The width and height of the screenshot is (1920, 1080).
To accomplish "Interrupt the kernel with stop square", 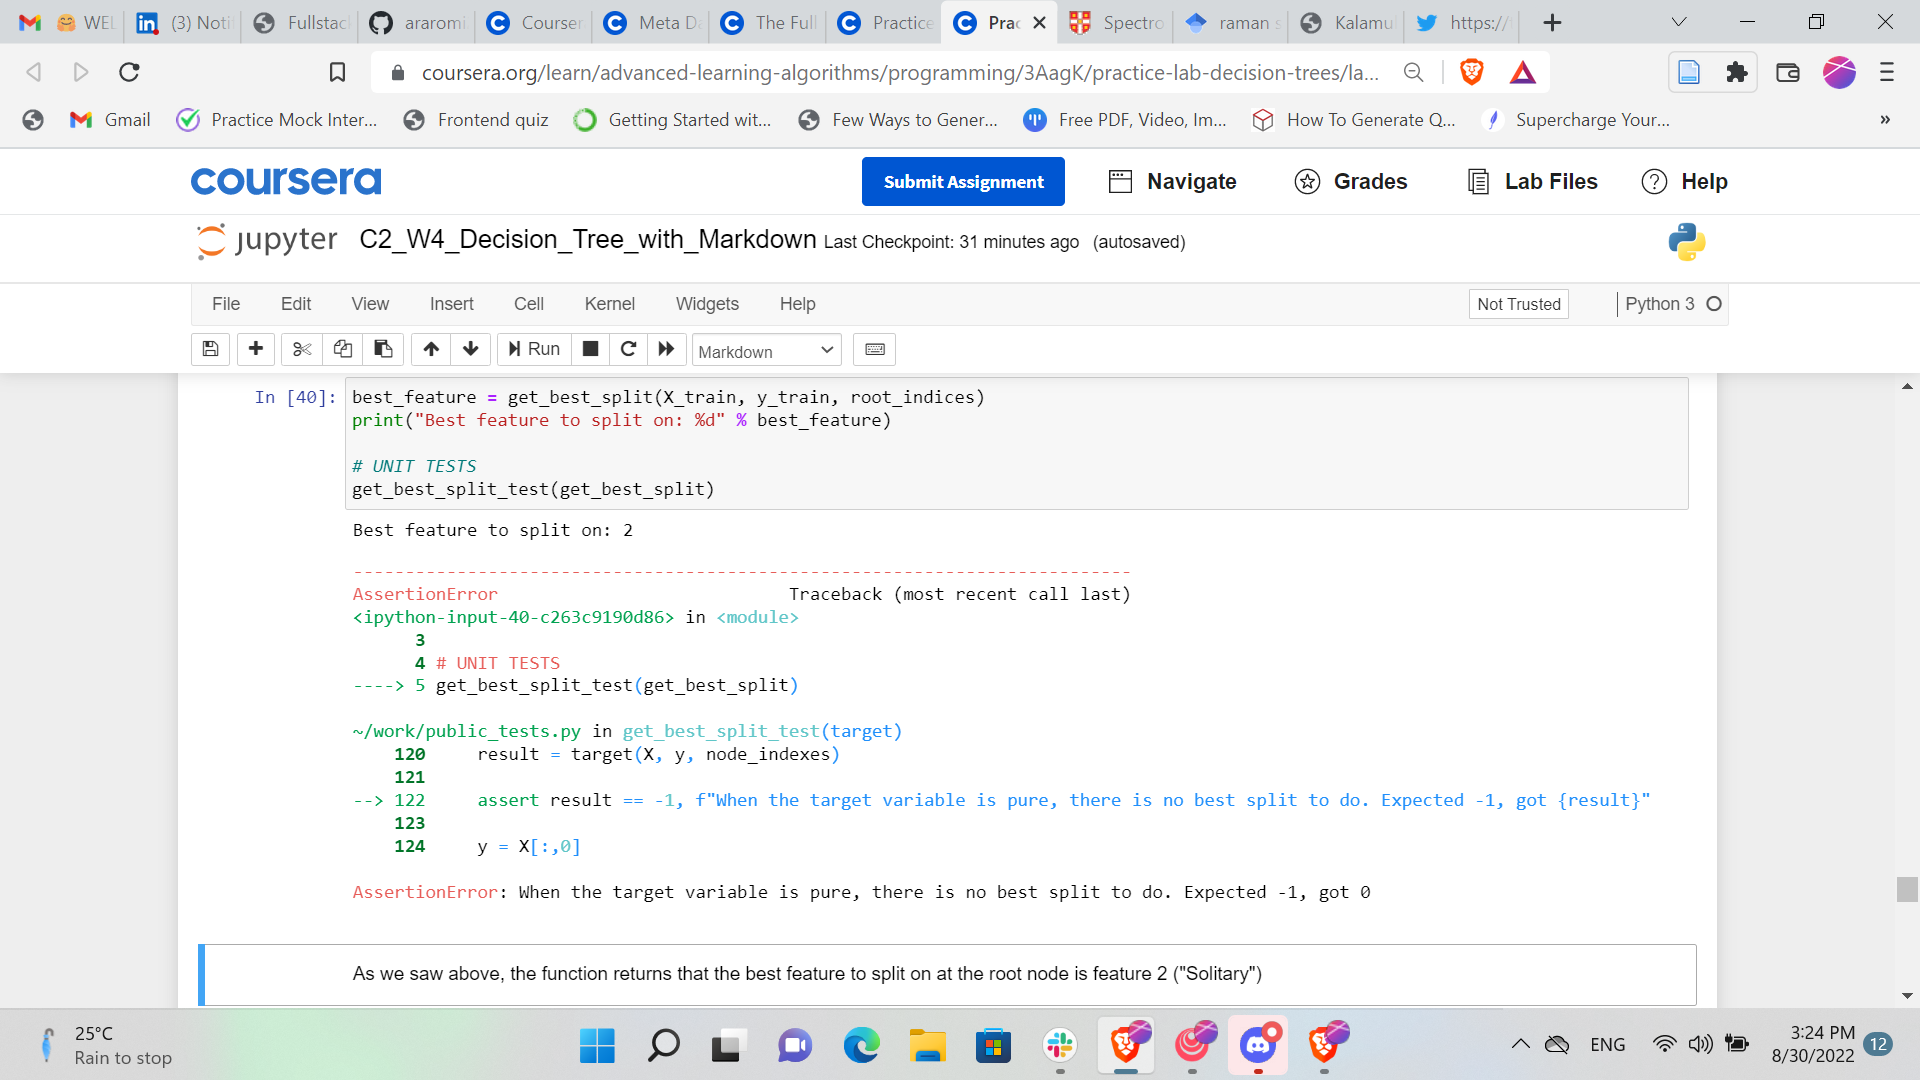I will (x=590, y=349).
